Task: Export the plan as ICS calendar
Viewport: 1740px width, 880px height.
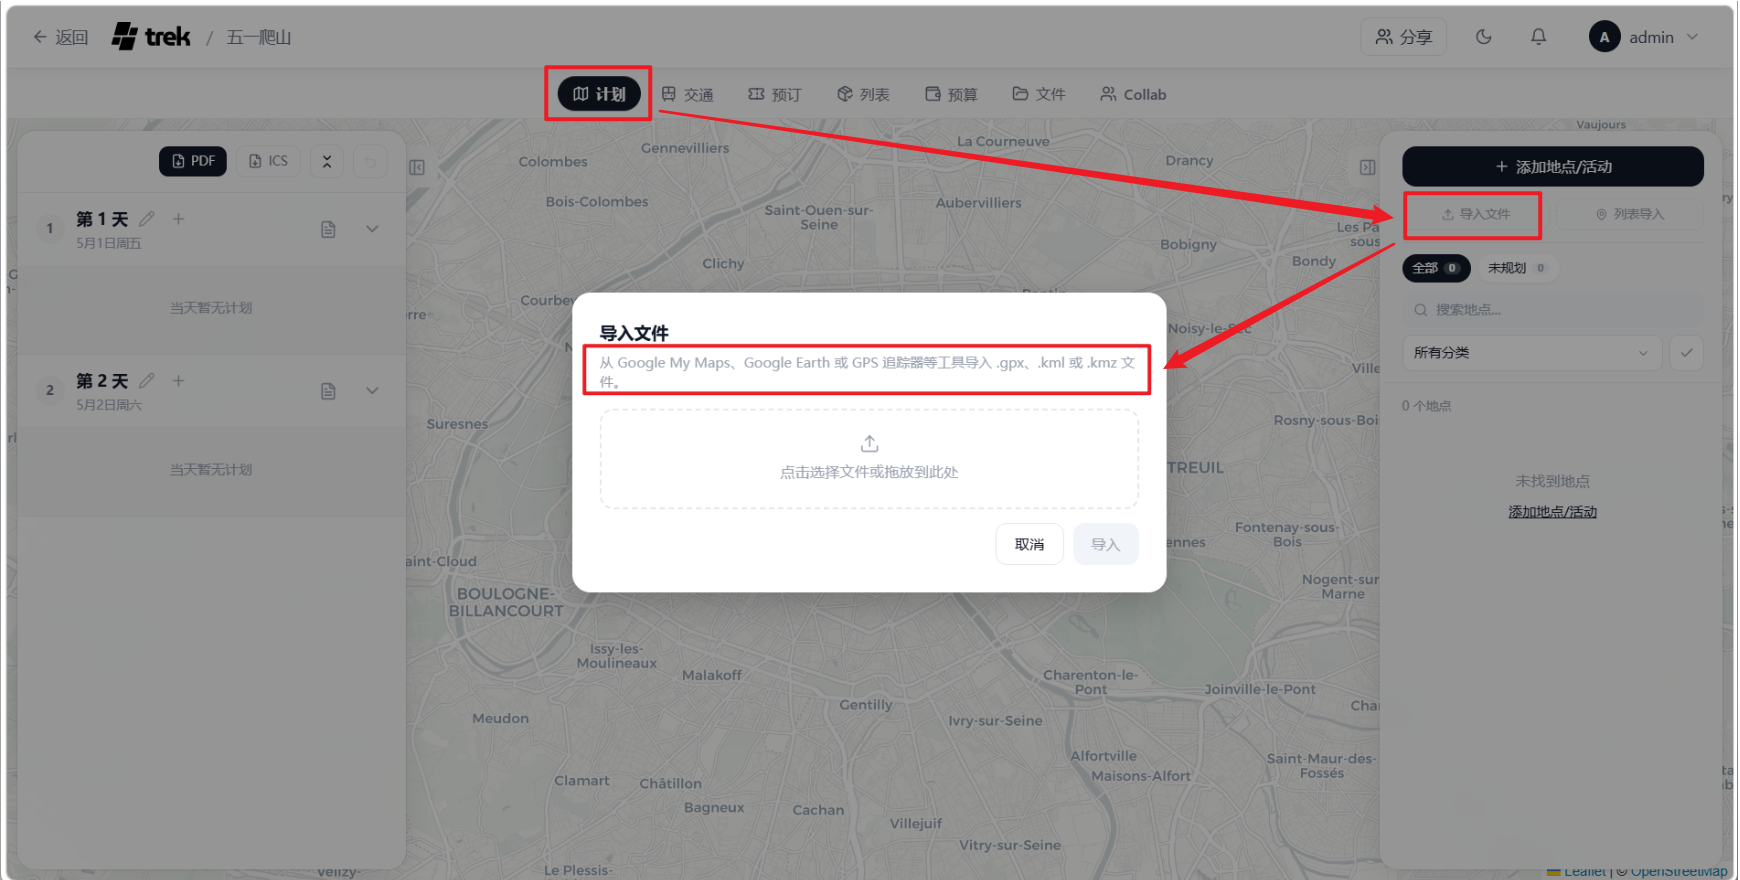Action: (x=268, y=161)
